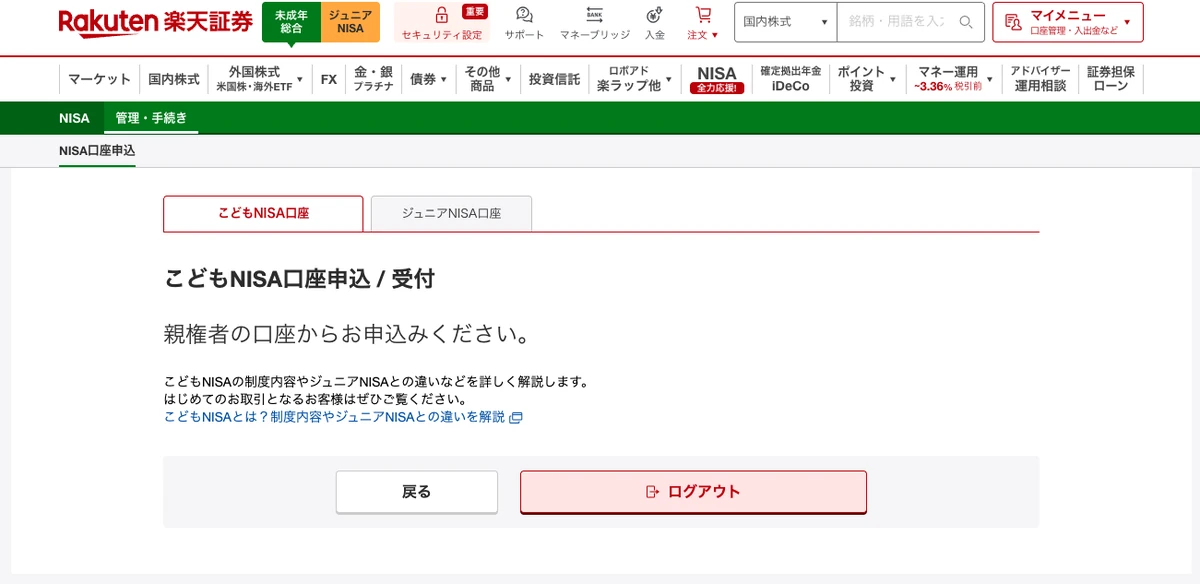The height and width of the screenshot is (584, 1200).
Task: Open 国内株式 navigation menu item
Action: 174,79
